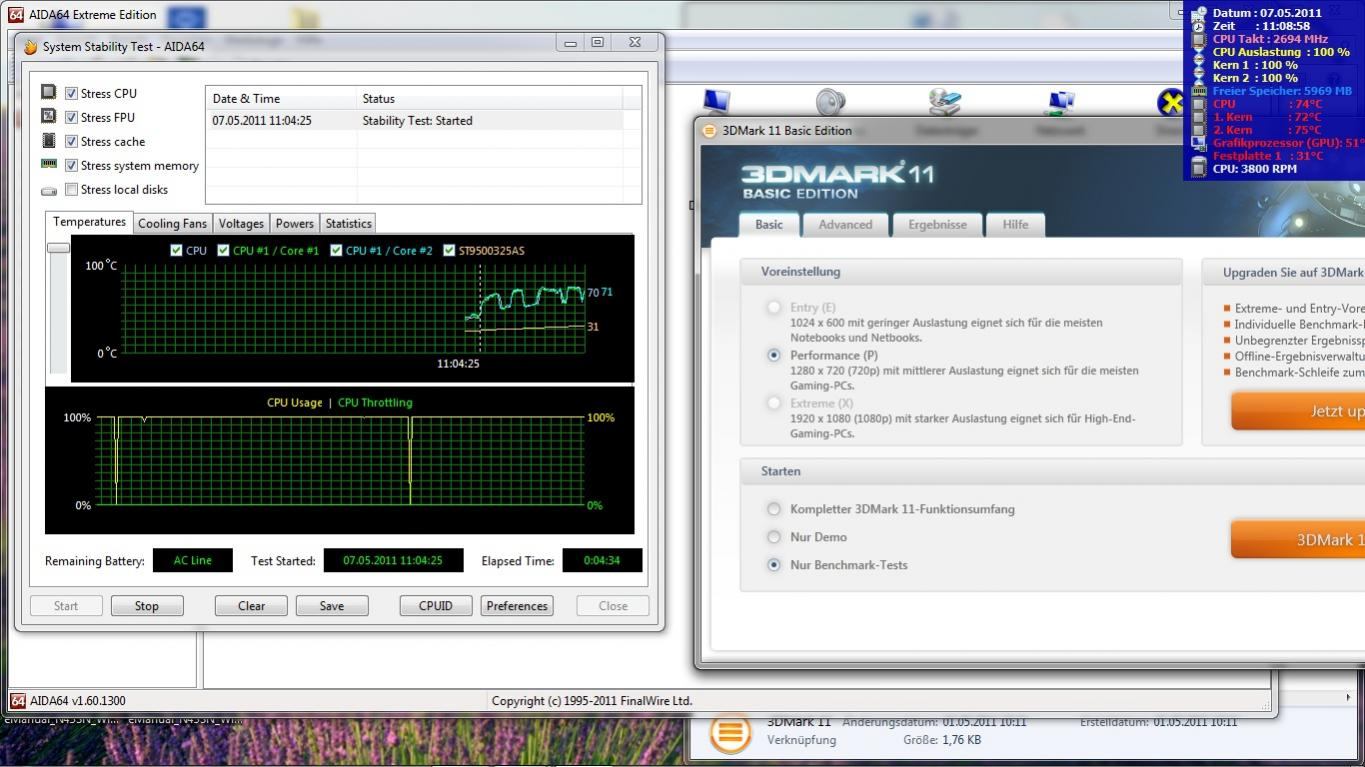
Task: Open the Advanced tab in 3DMark 11
Action: pos(845,225)
